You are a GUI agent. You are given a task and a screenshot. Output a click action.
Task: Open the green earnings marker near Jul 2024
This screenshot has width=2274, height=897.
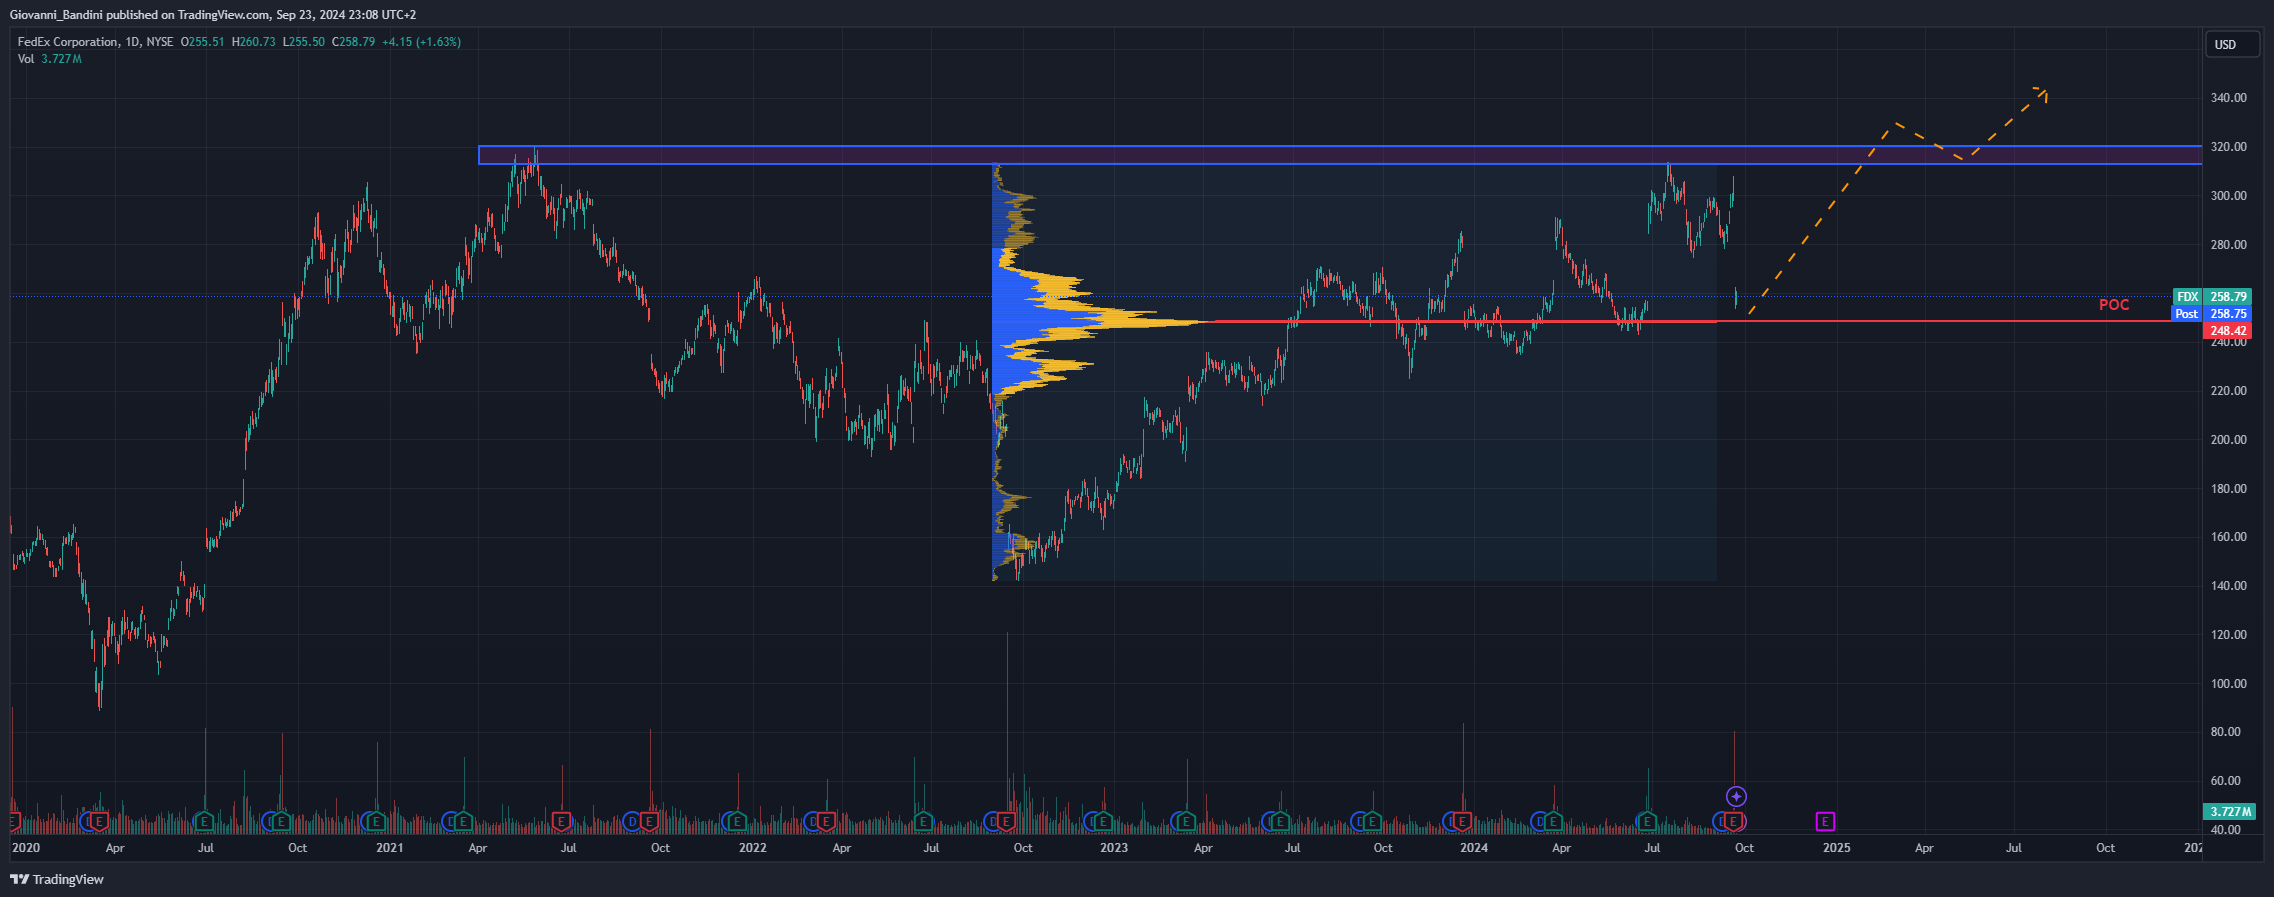1646,821
